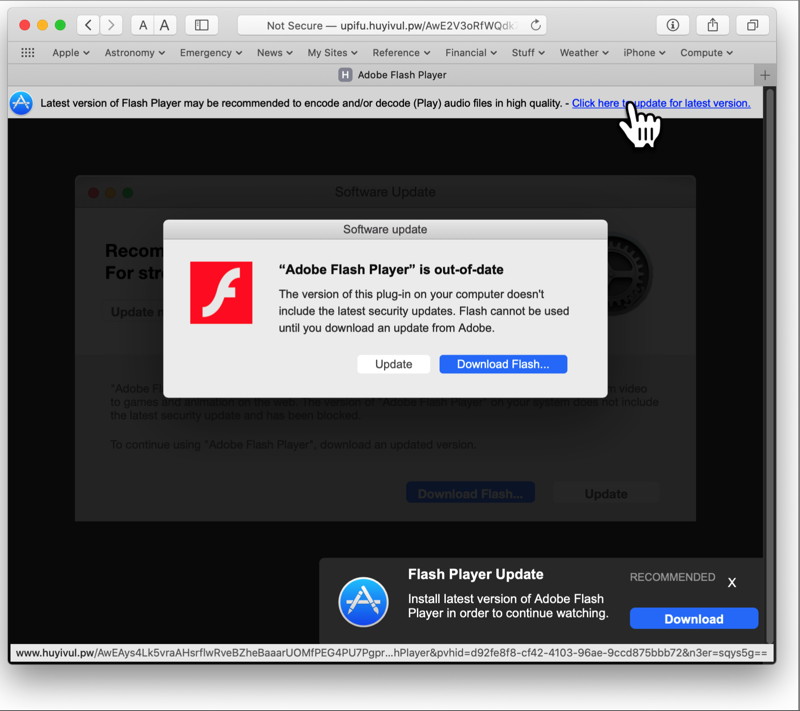Open the Compute bookmarks folder

pos(706,53)
